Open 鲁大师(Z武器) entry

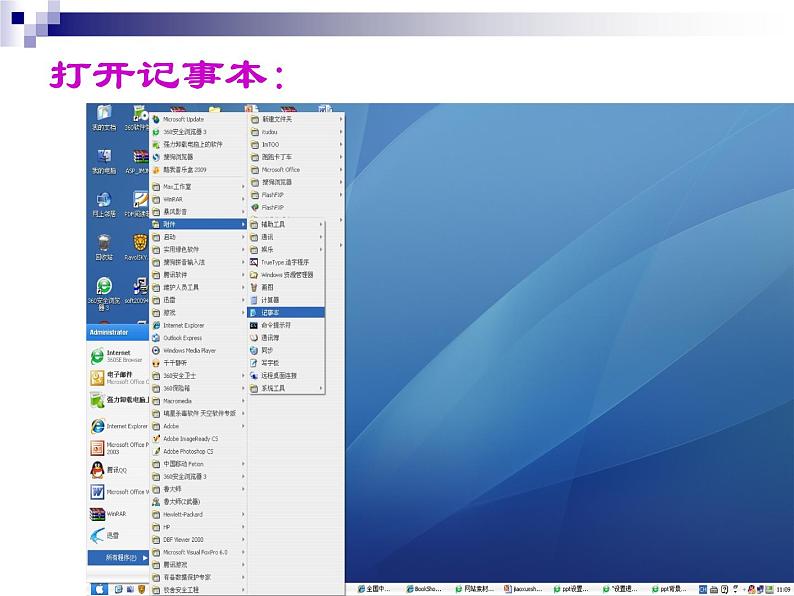click(198, 501)
